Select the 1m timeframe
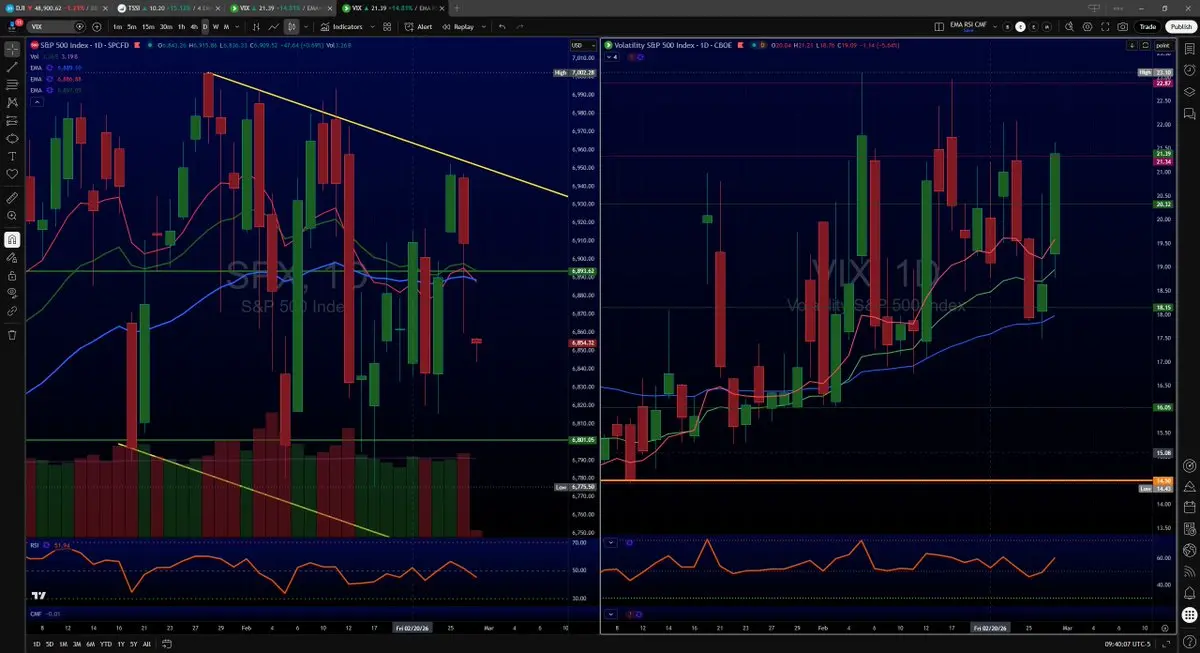The width and height of the screenshot is (1200, 653). click(119, 26)
